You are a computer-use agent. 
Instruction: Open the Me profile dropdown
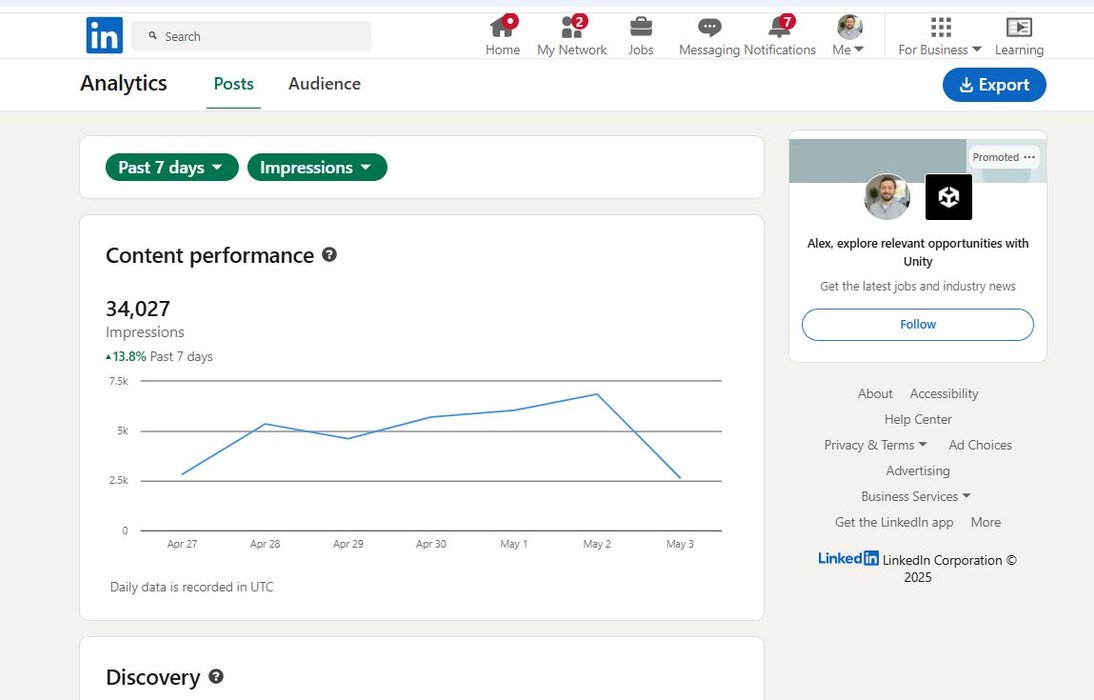click(849, 36)
